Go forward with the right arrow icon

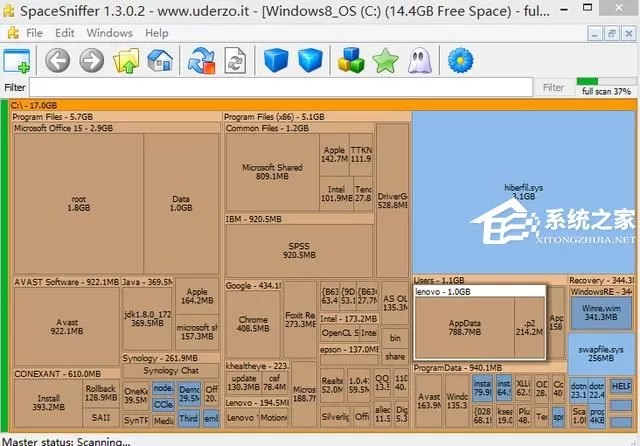[91, 61]
